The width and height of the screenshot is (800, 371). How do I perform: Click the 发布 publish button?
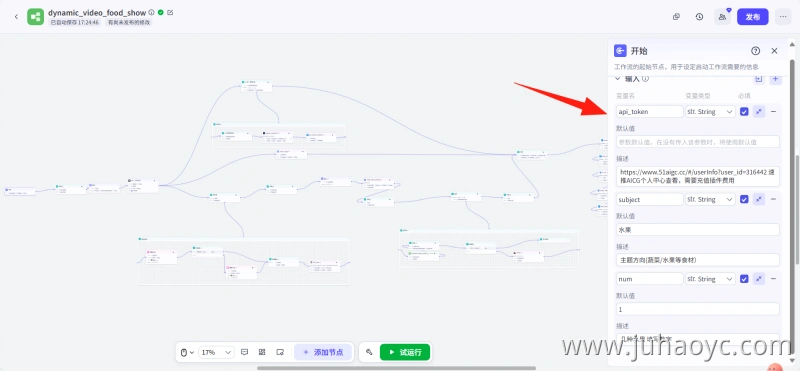(753, 17)
